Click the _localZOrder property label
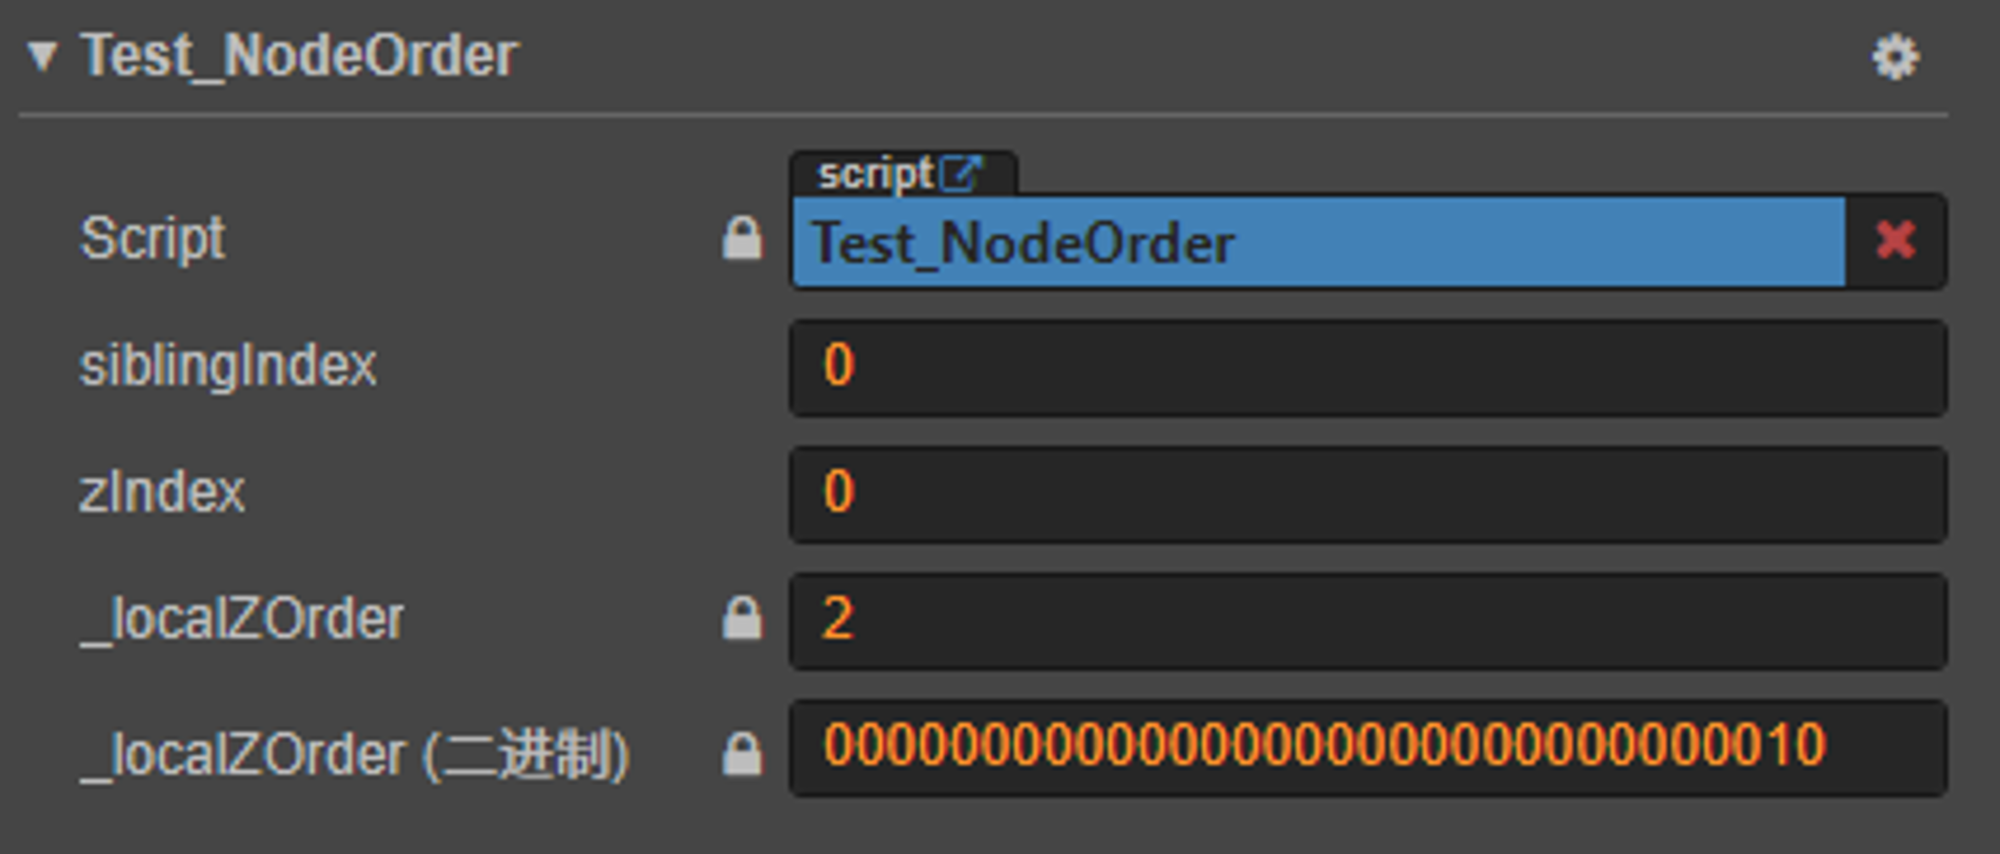 (x=242, y=619)
